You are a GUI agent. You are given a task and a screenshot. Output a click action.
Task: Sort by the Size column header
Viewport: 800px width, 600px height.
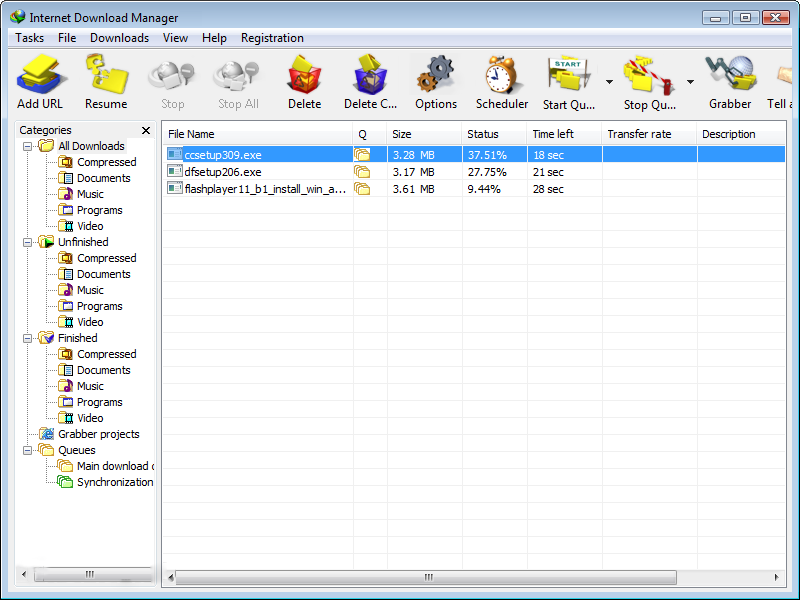(424, 134)
